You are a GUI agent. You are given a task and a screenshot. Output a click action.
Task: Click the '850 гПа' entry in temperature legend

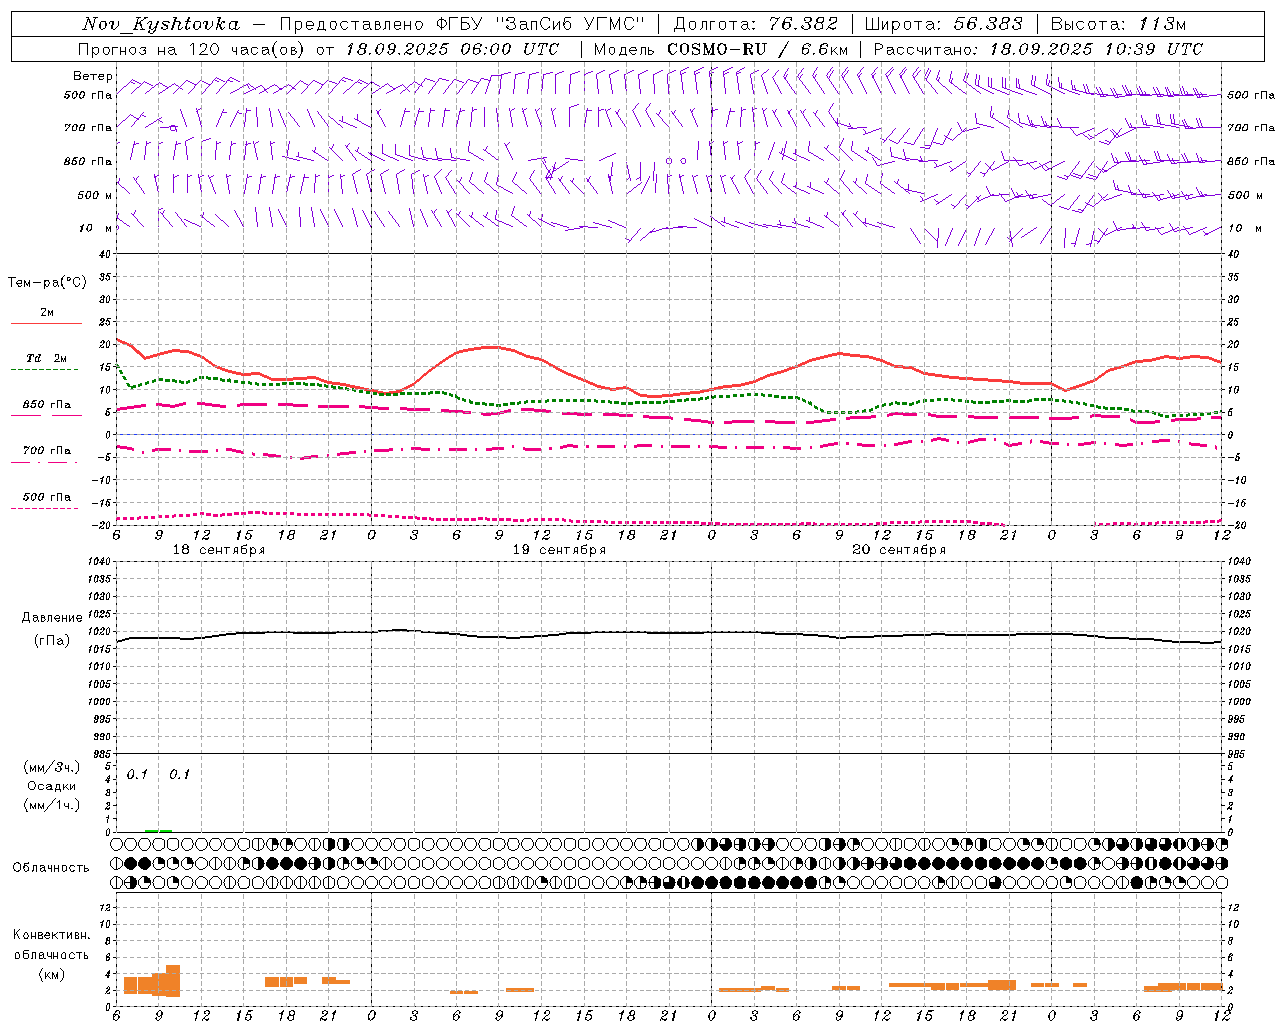(46, 409)
